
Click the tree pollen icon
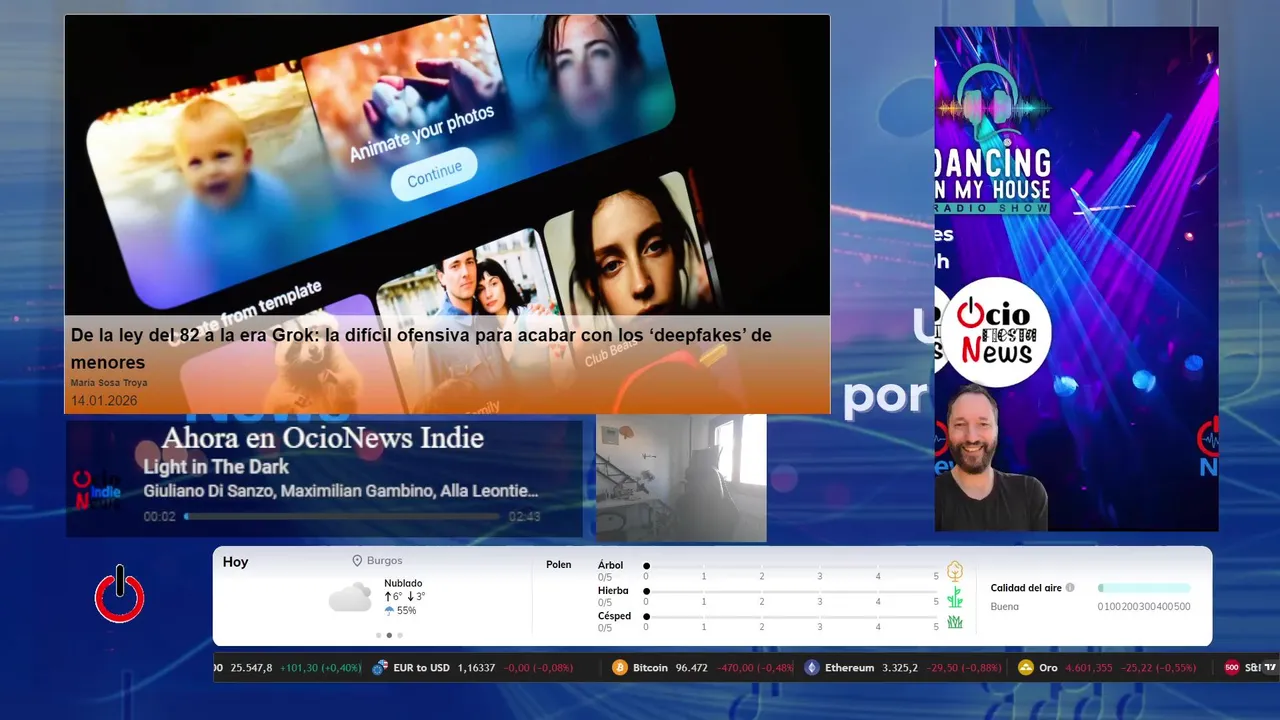(x=955, y=571)
